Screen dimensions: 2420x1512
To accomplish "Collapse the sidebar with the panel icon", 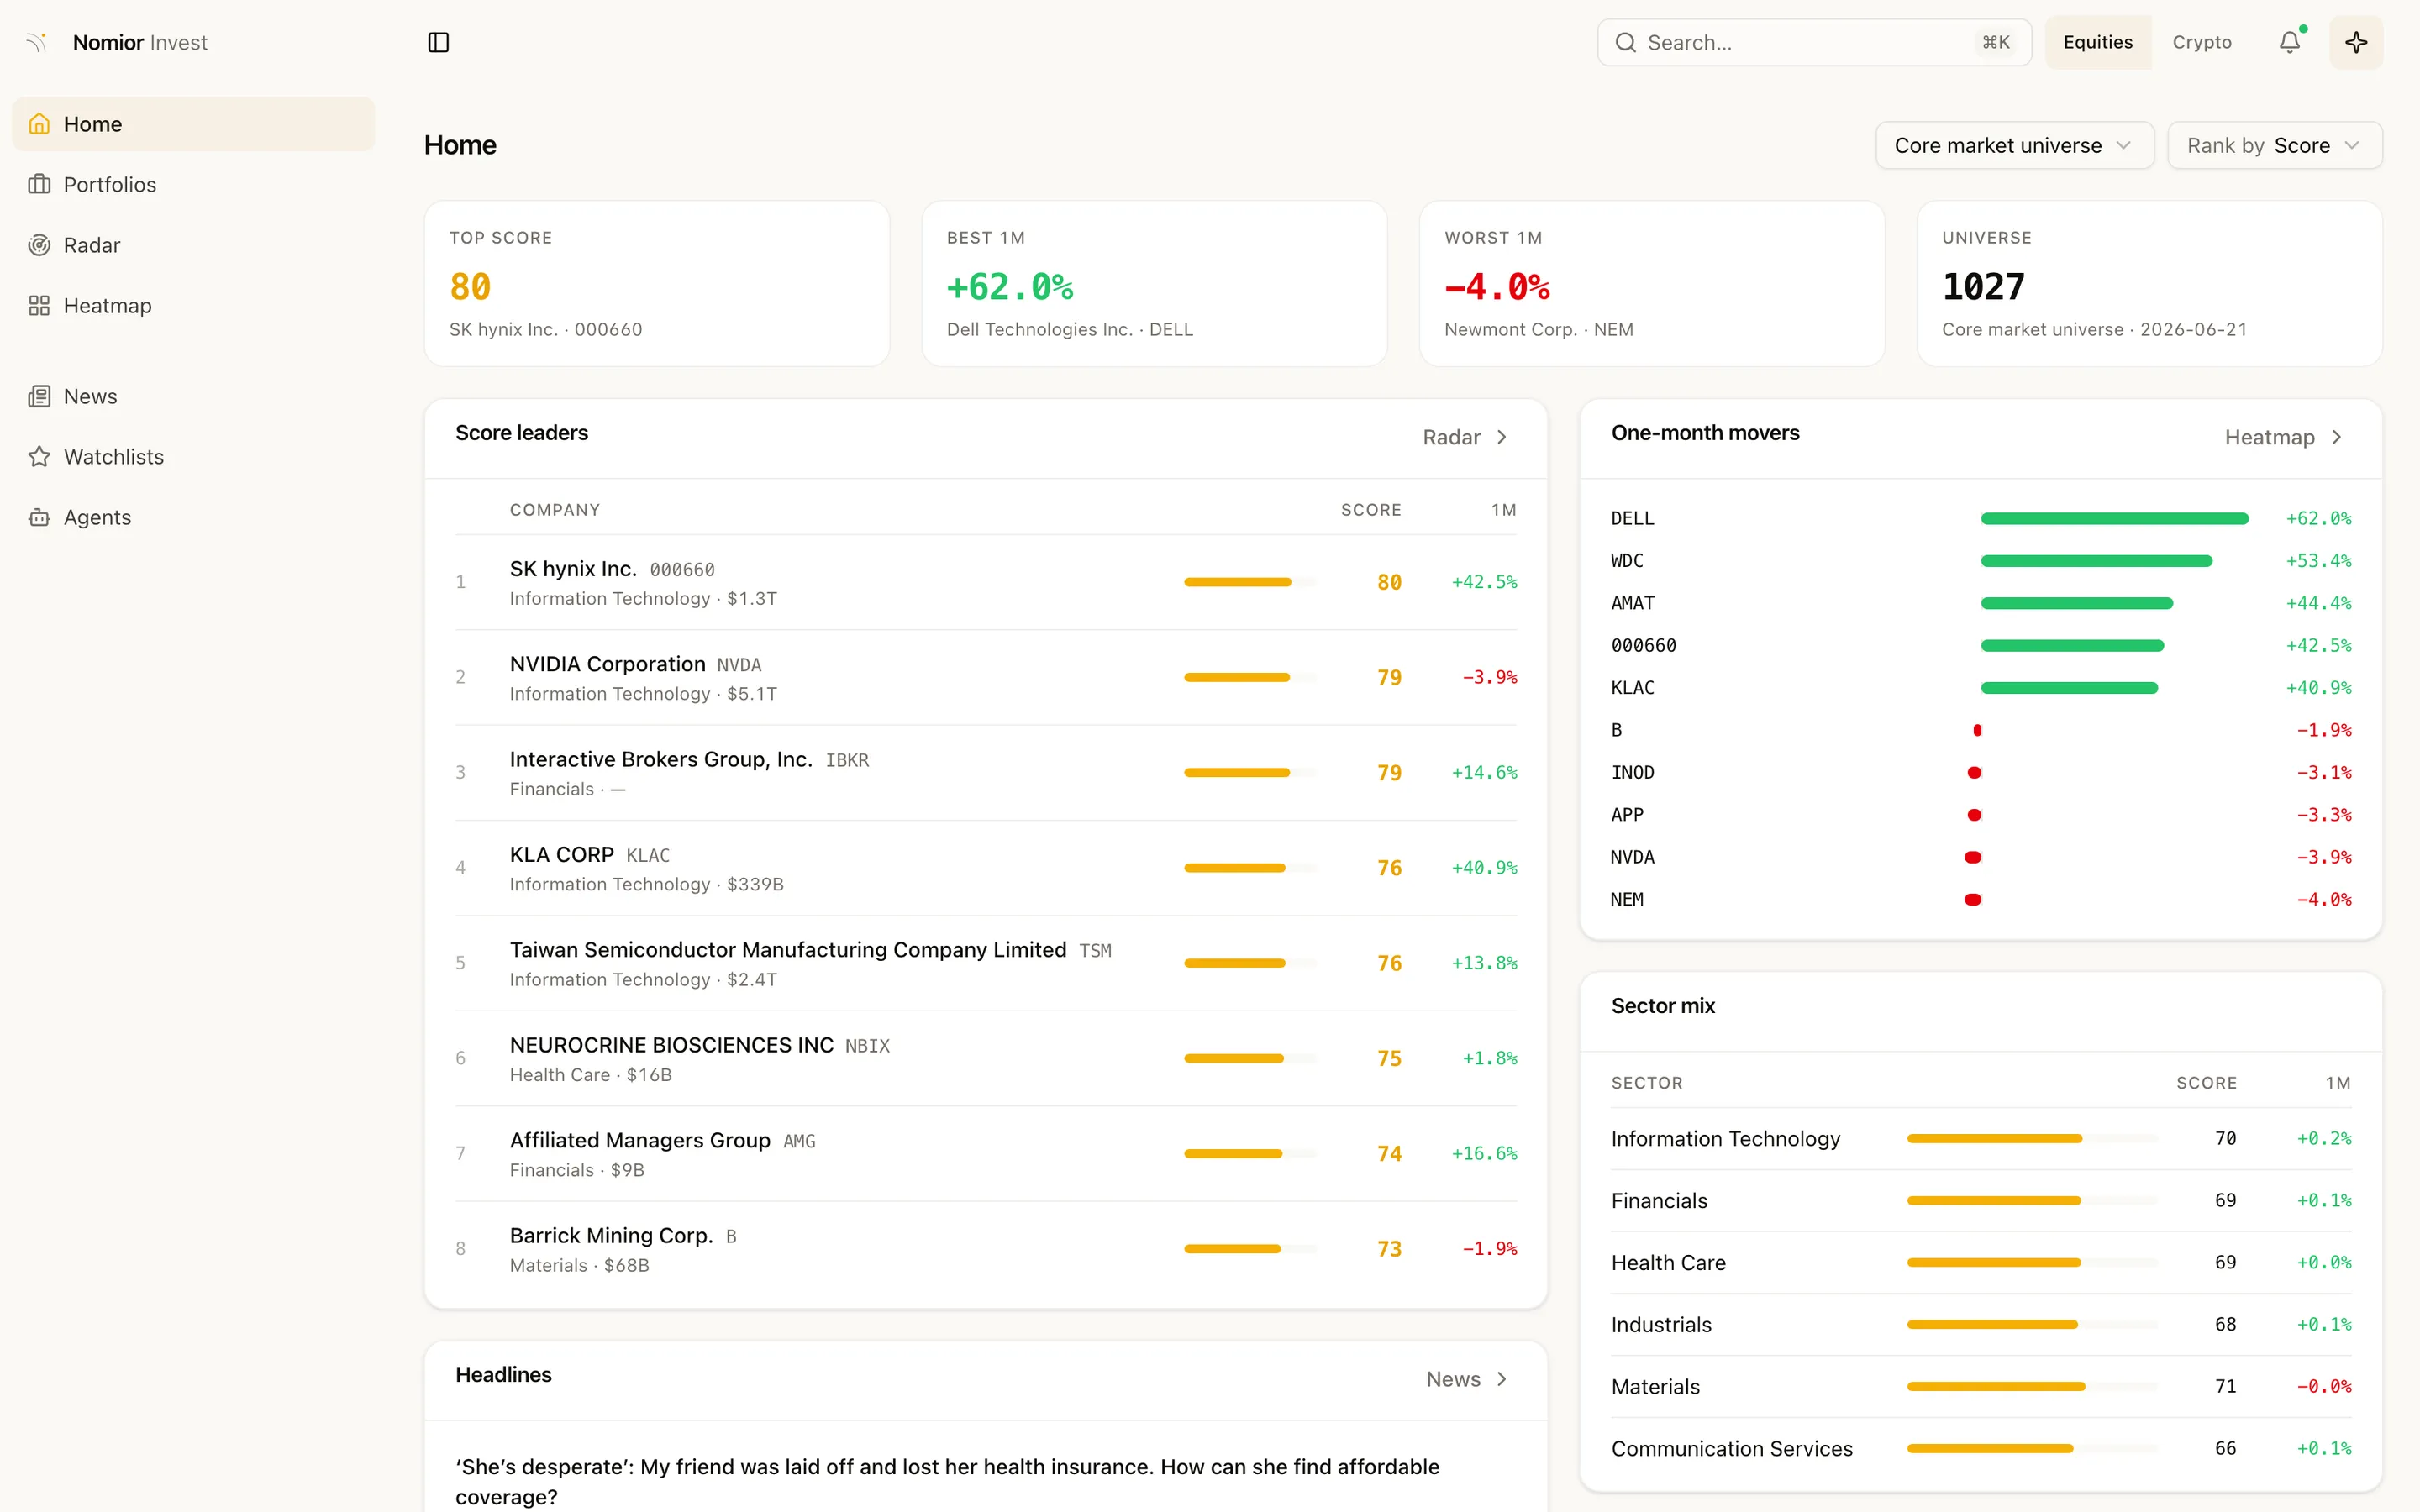I will (x=438, y=42).
